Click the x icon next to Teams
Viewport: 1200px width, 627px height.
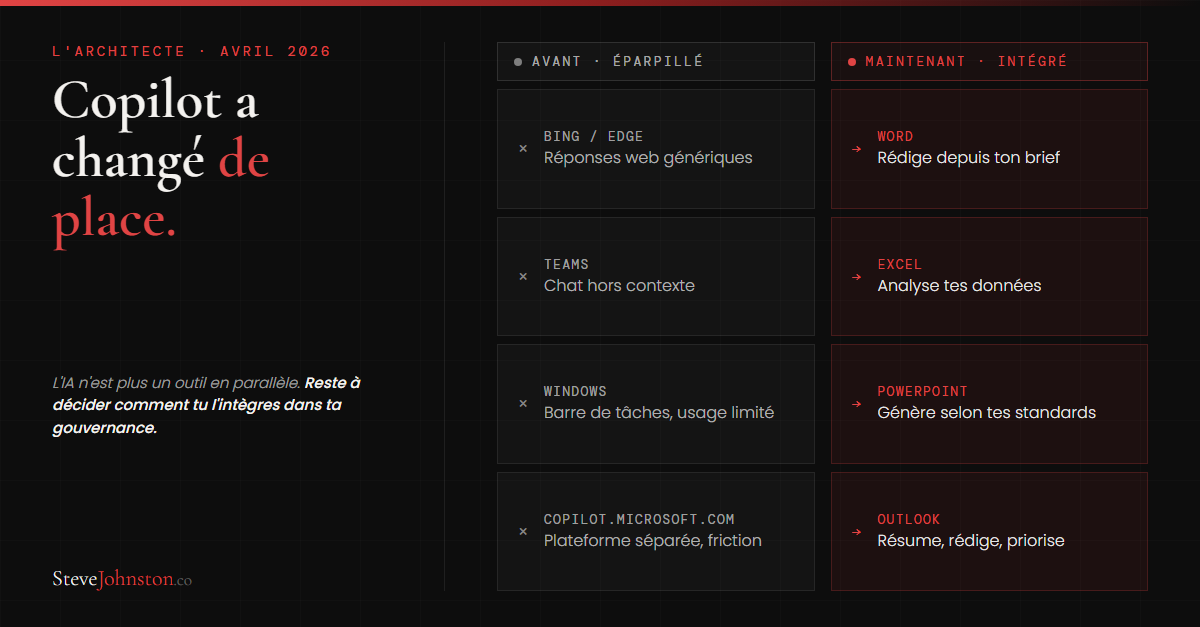pyautogui.click(x=523, y=276)
